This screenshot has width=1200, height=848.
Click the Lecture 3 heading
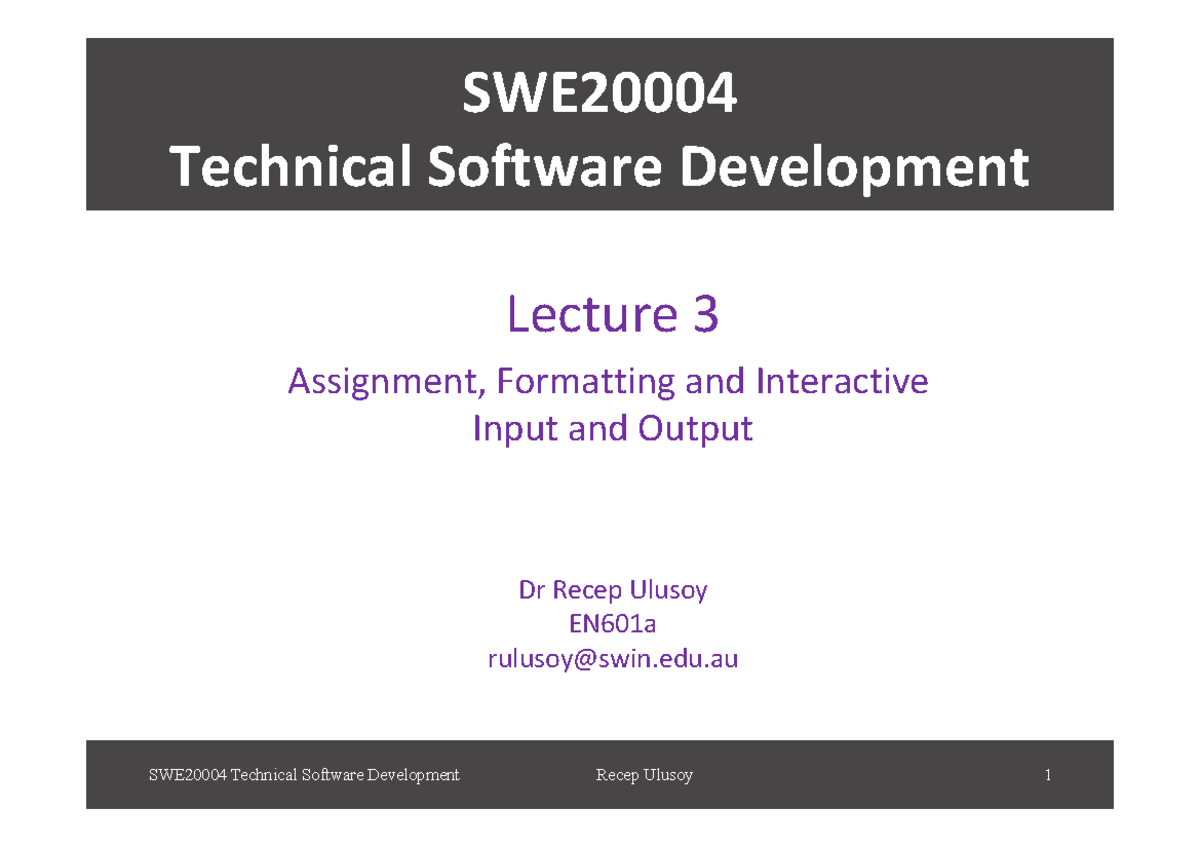coord(612,314)
